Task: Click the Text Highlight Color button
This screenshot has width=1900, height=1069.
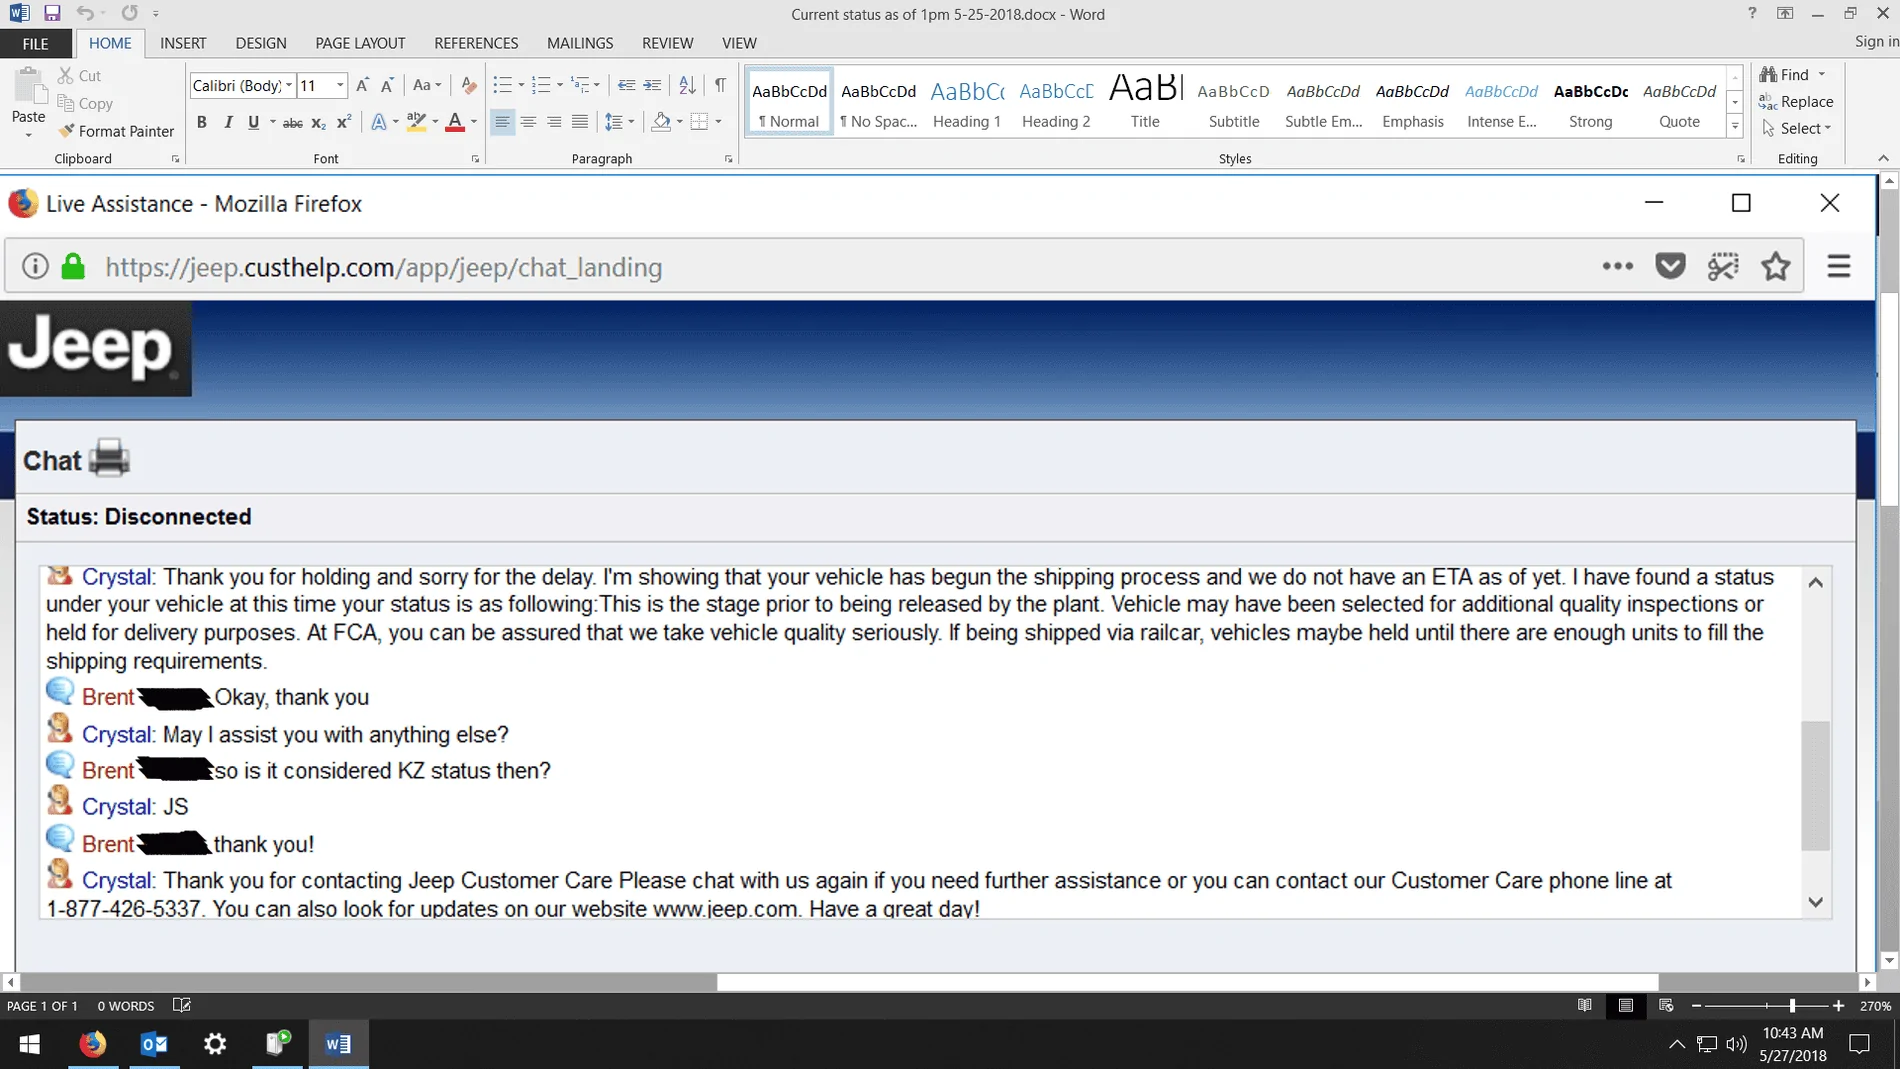Action: point(416,123)
